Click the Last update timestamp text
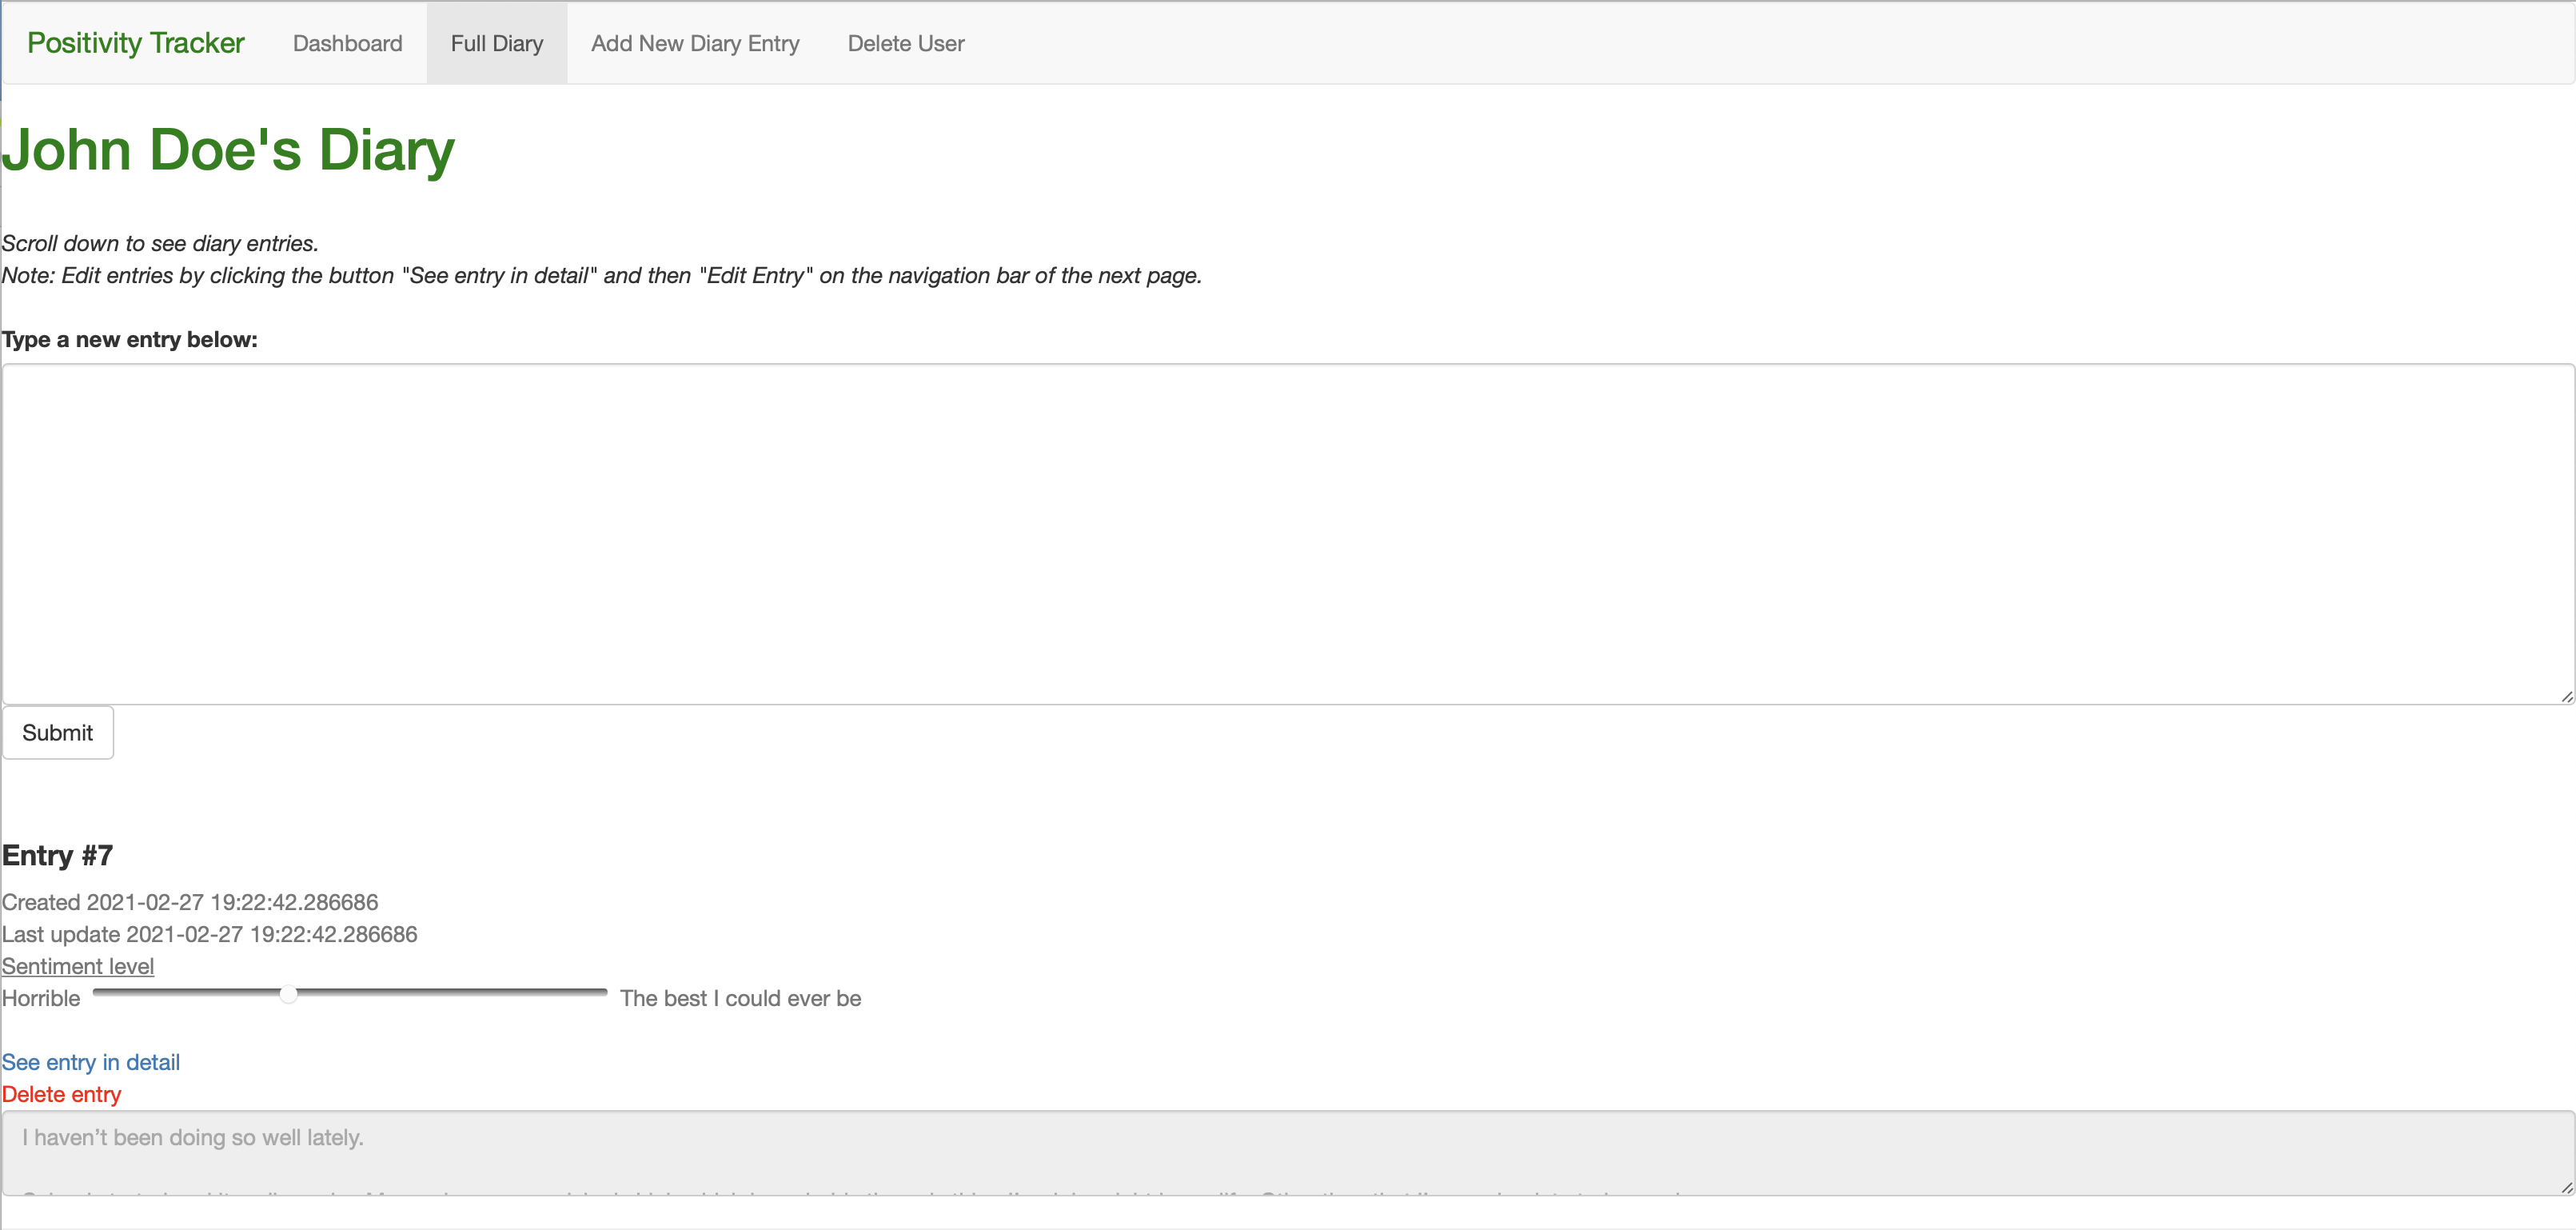 210,934
